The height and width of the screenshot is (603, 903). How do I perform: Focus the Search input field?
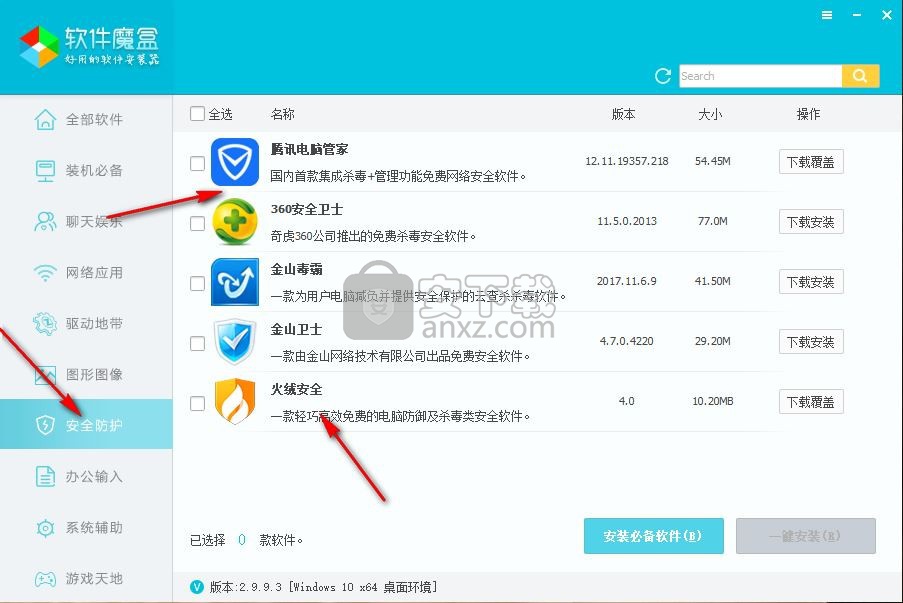(x=760, y=76)
